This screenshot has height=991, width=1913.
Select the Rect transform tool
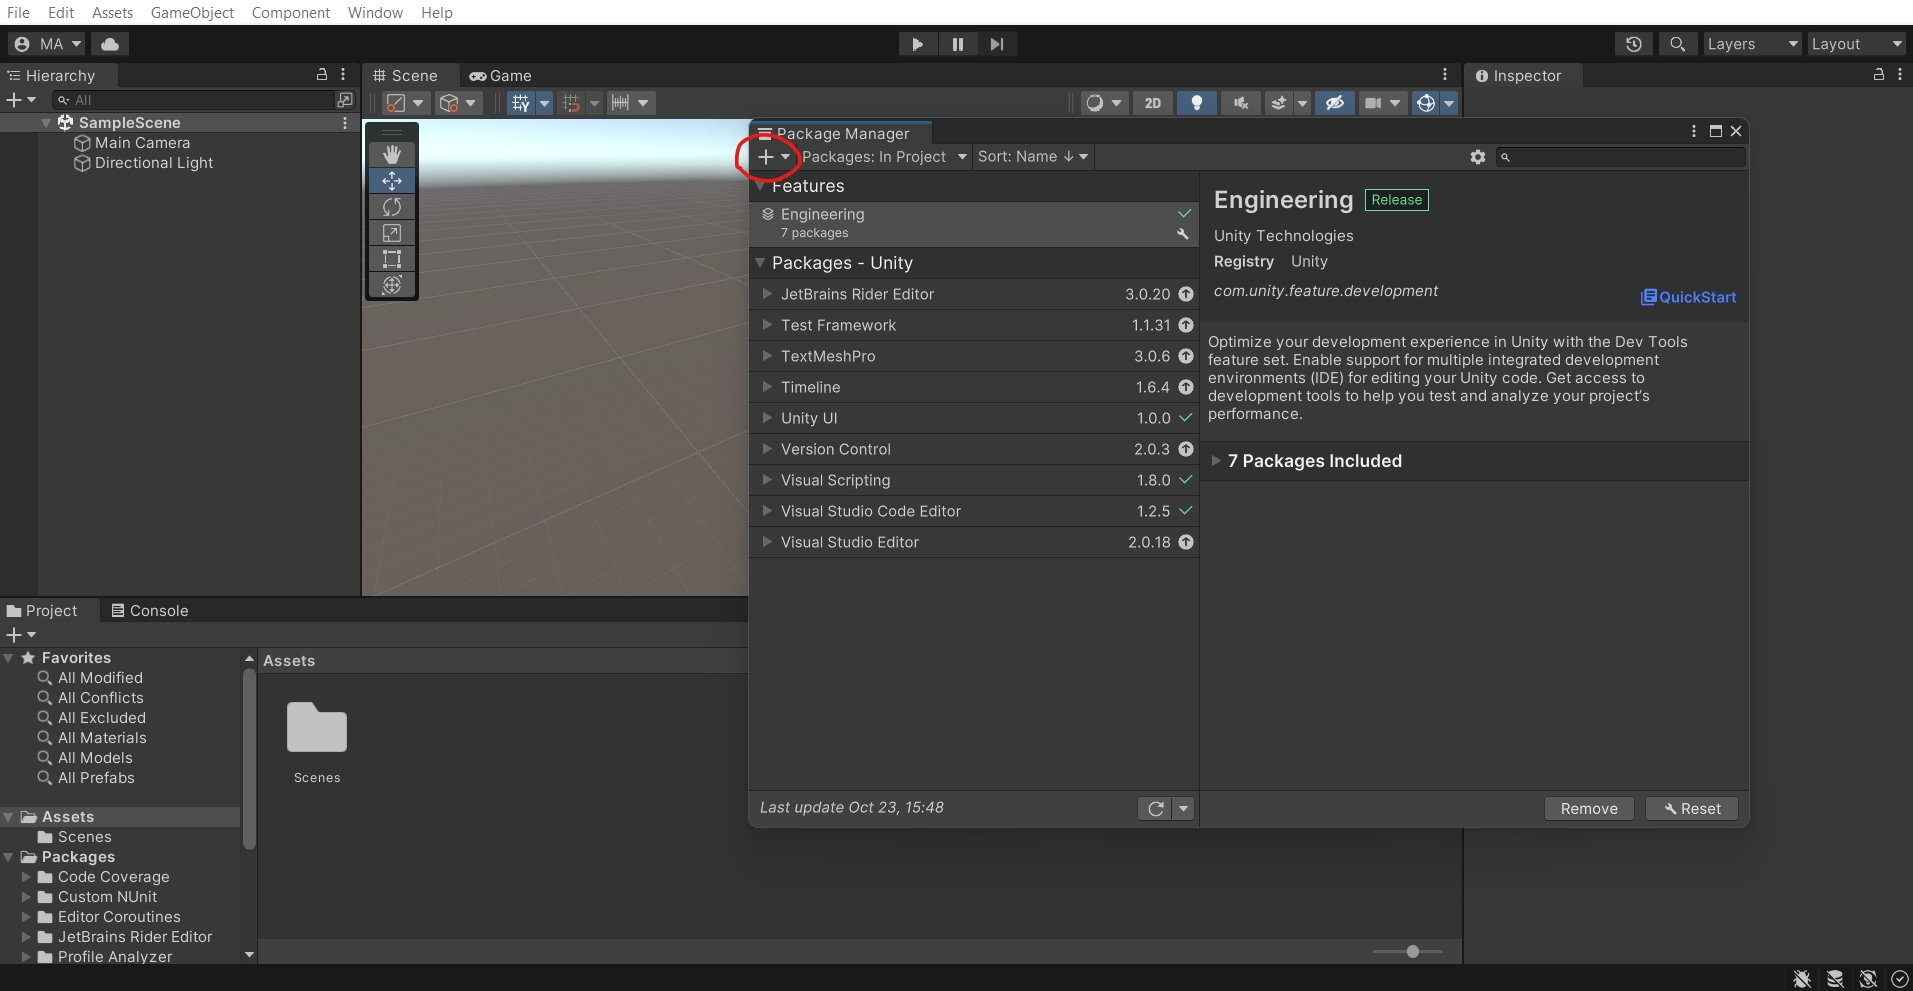(392, 259)
